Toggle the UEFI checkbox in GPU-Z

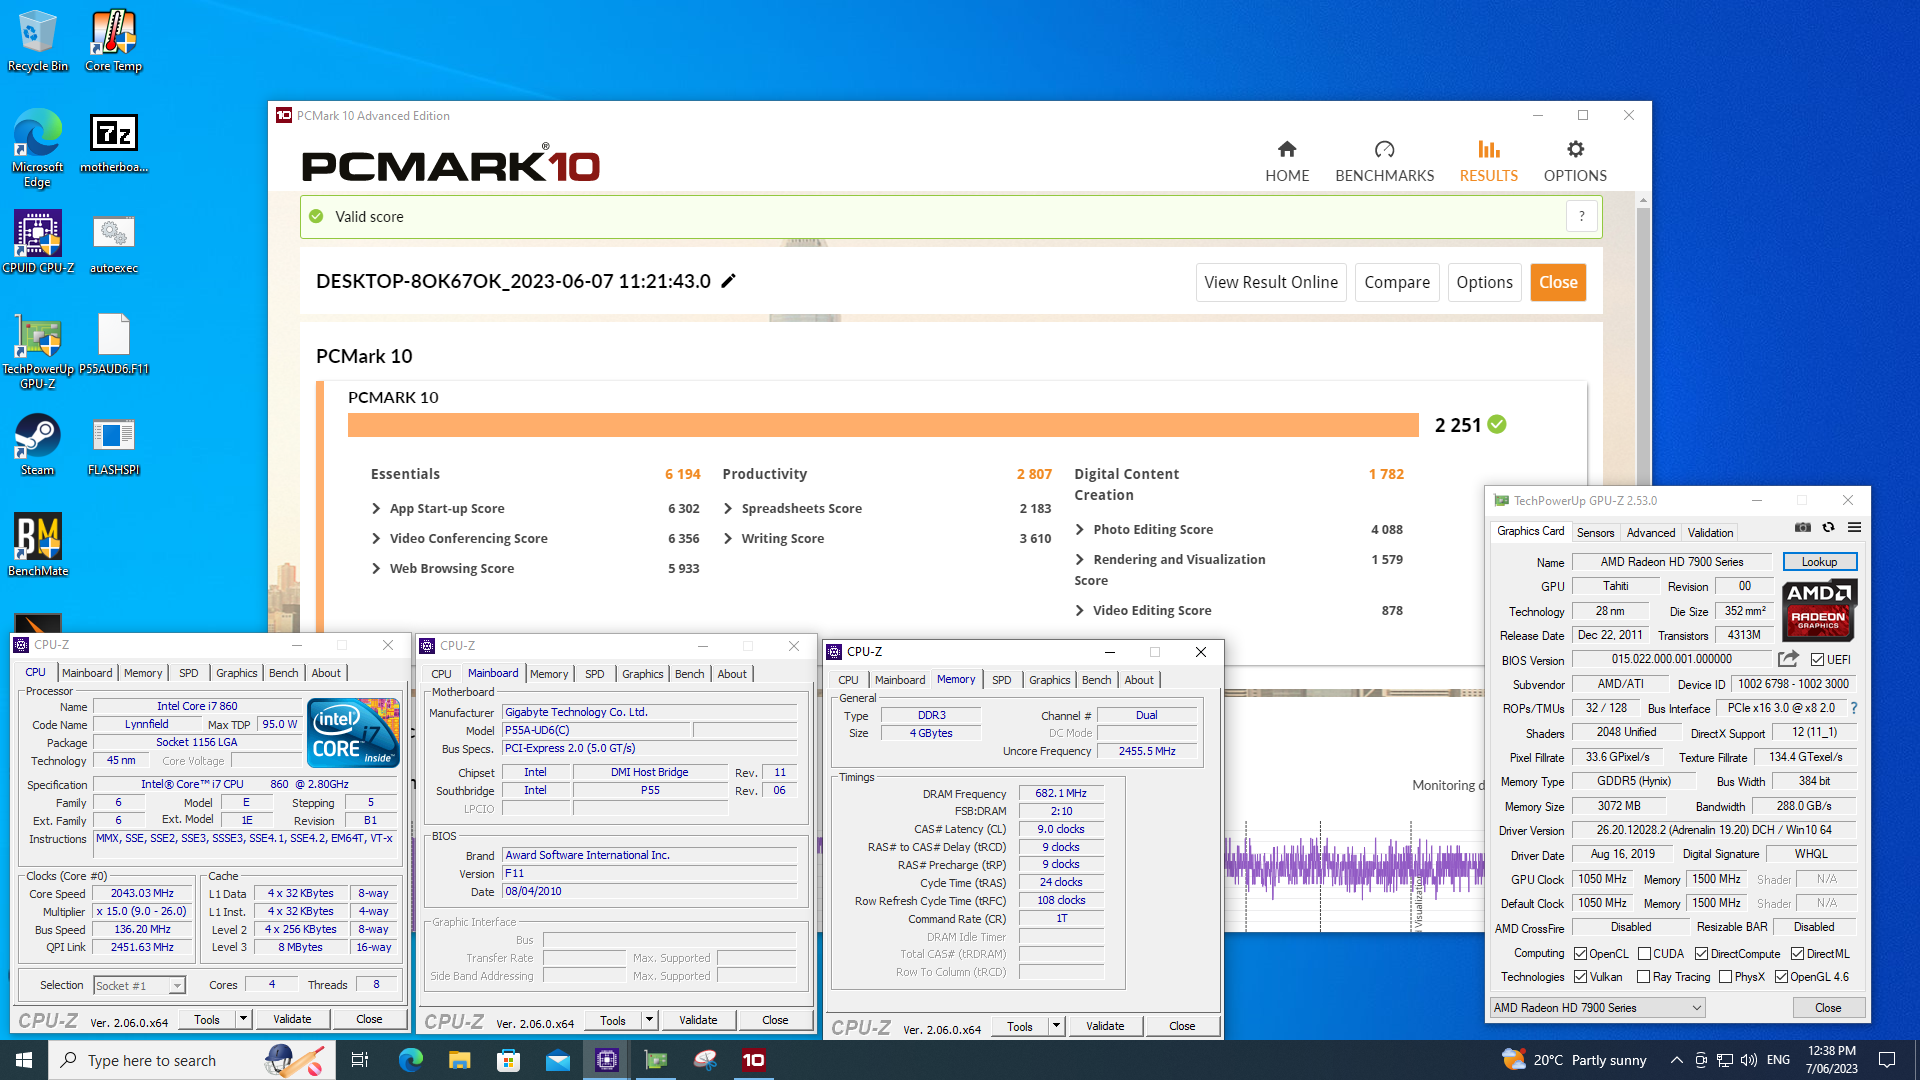tap(1817, 660)
